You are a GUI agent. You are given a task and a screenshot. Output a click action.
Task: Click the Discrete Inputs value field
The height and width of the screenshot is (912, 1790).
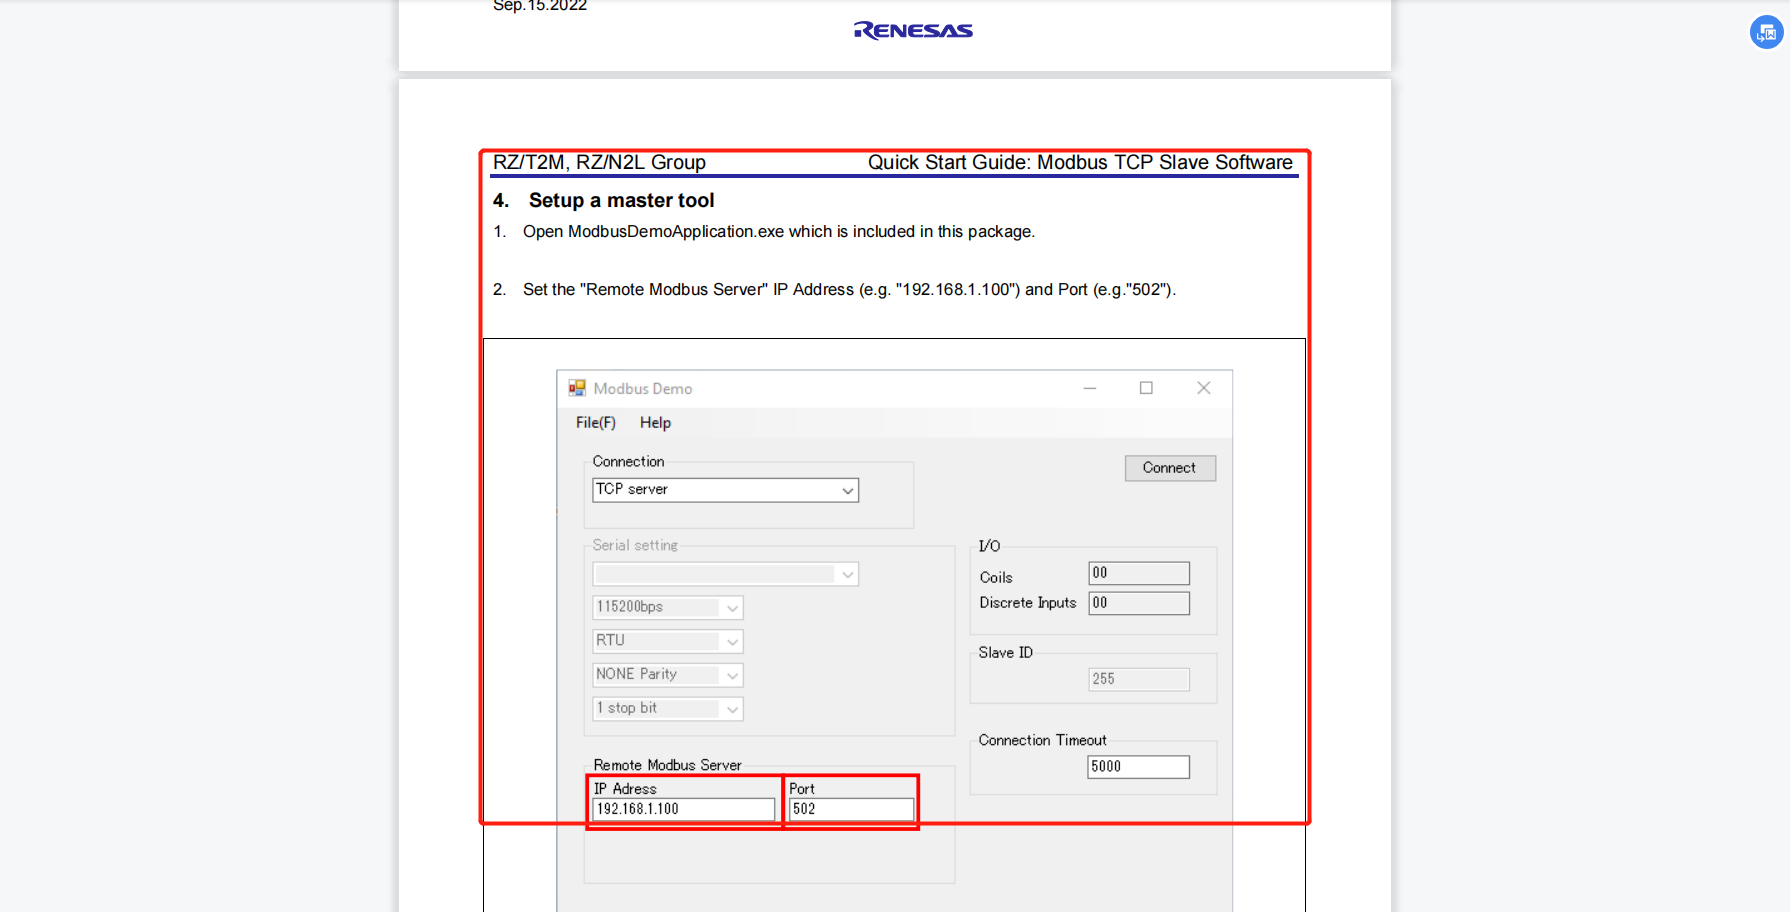click(x=1138, y=603)
